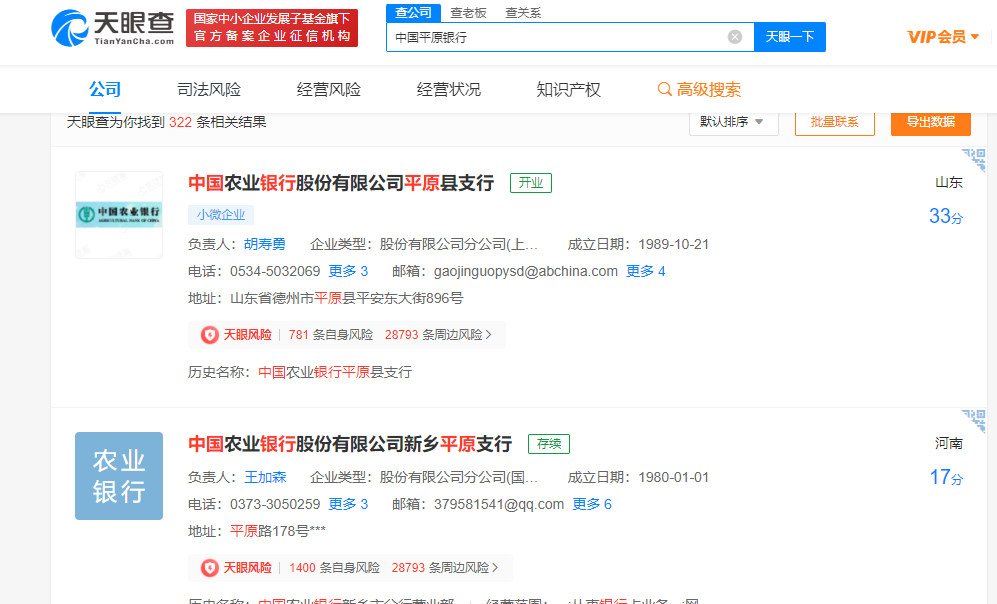
Task: Click the magnifier icon beside 高级搜索
Action: [x=664, y=90]
